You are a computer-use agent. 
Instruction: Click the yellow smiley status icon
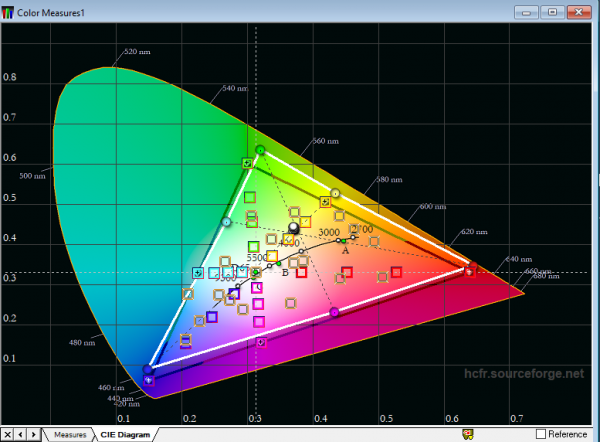(468, 434)
